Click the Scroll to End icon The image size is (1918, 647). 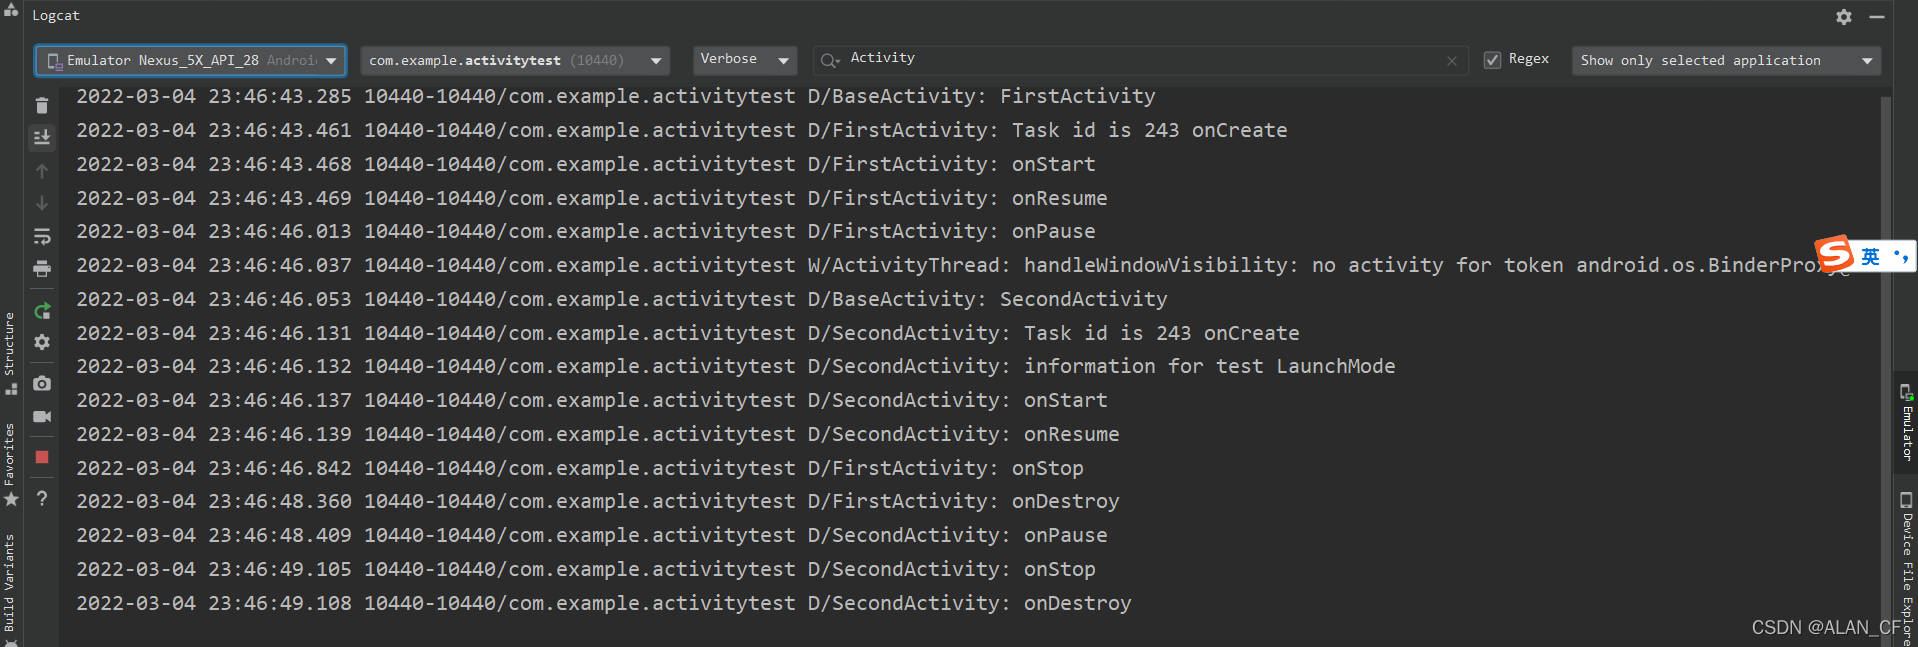pos(42,137)
